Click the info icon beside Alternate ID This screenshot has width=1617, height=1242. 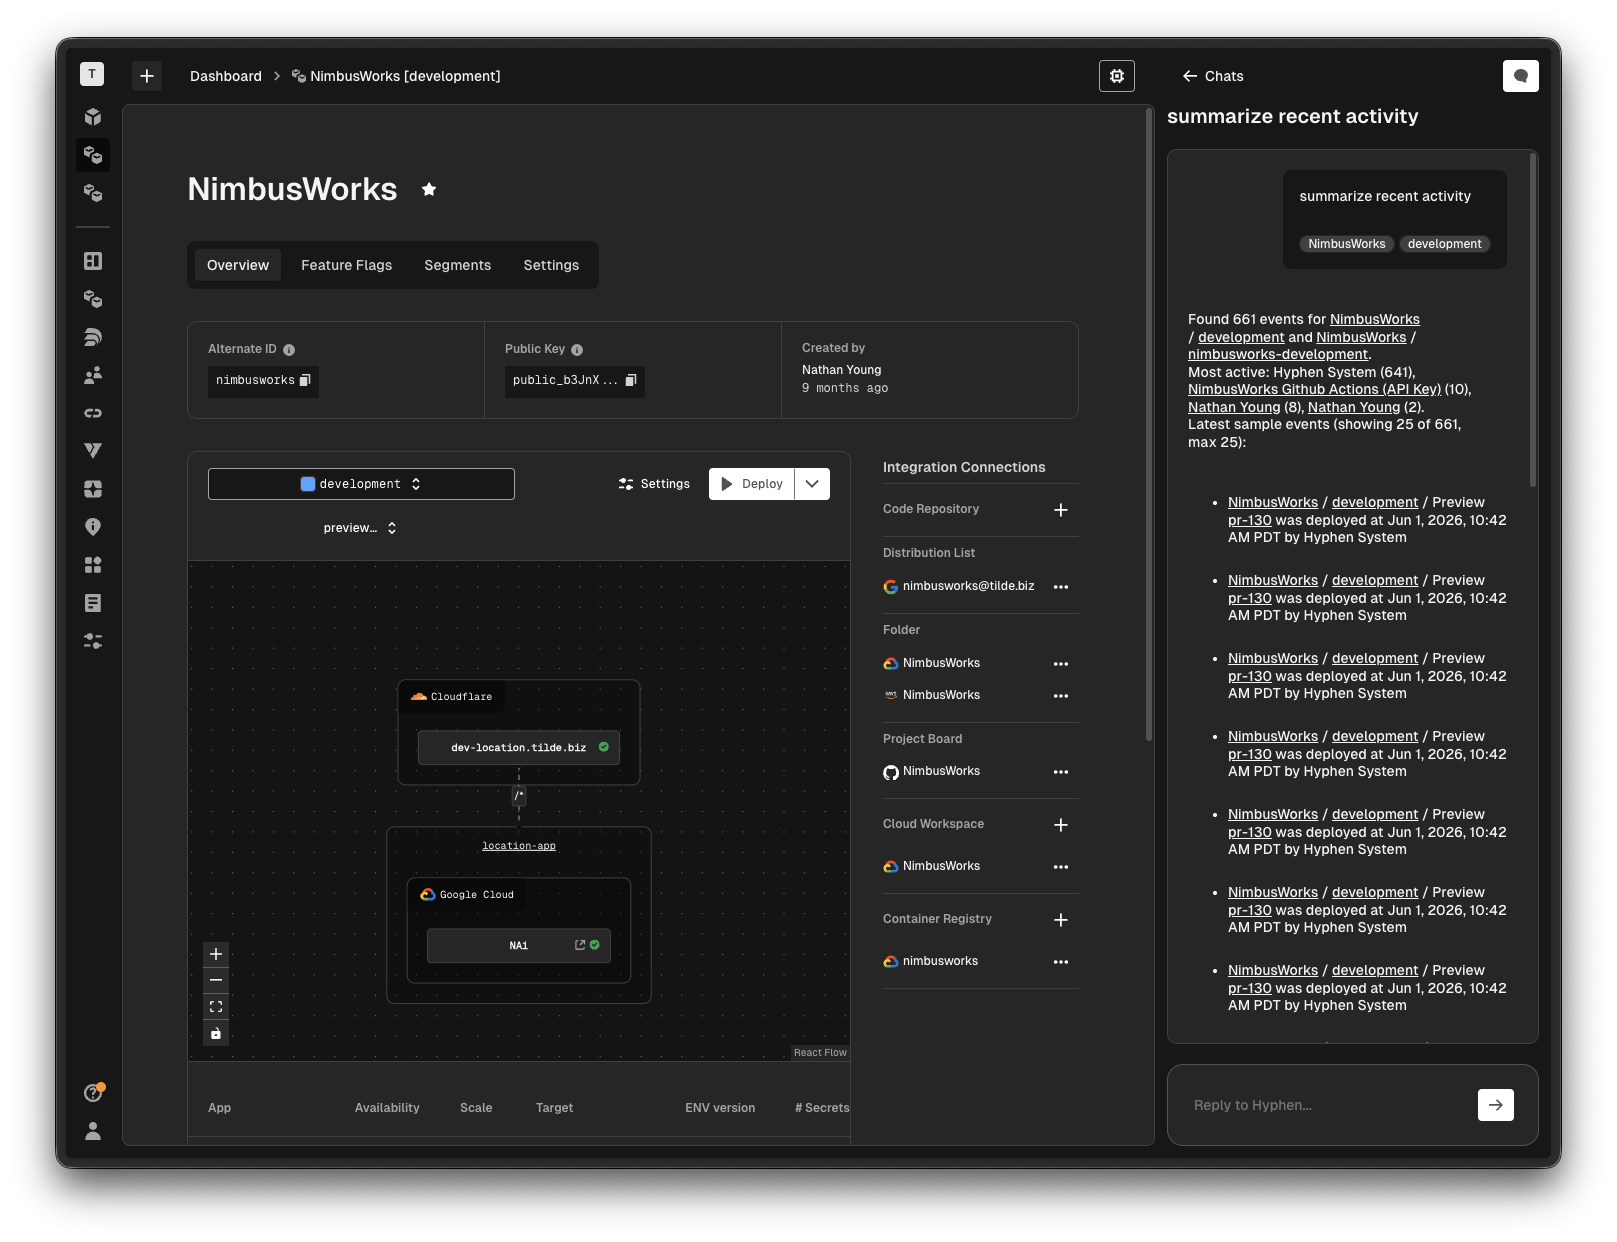click(289, 350)
